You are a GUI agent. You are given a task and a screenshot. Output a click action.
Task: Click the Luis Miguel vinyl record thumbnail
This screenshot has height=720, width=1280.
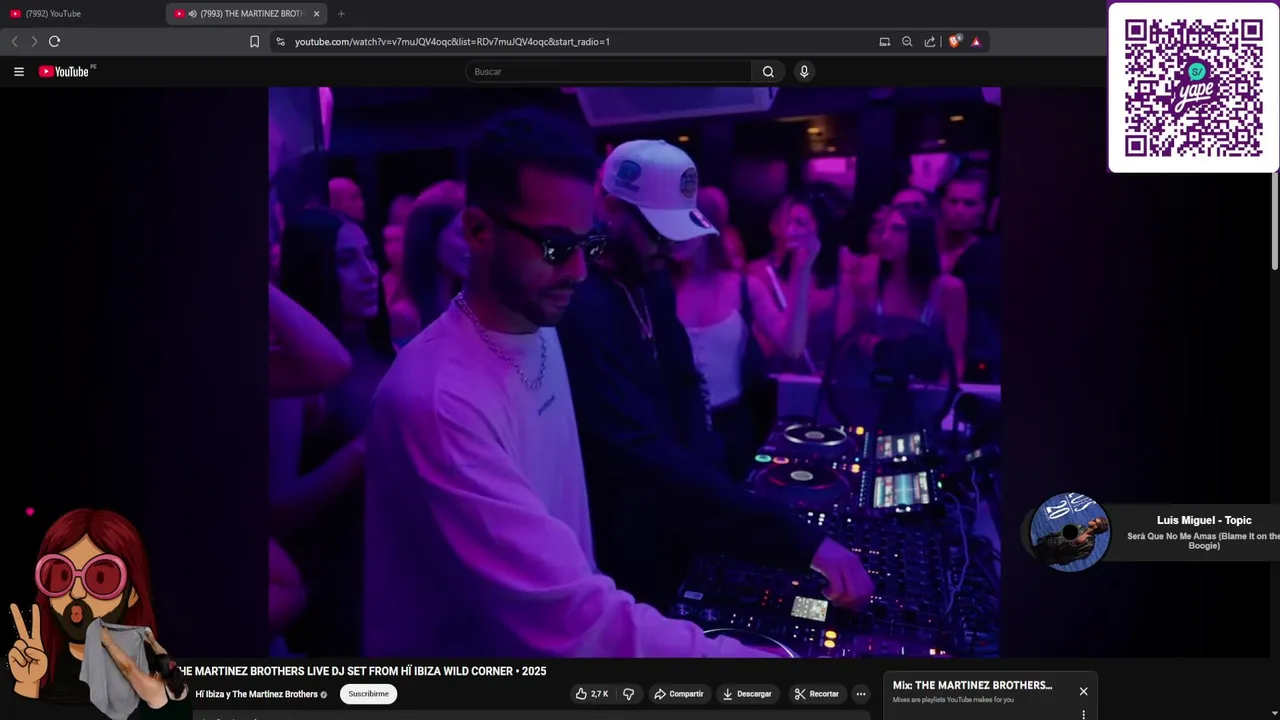(x=1070, y=532)
